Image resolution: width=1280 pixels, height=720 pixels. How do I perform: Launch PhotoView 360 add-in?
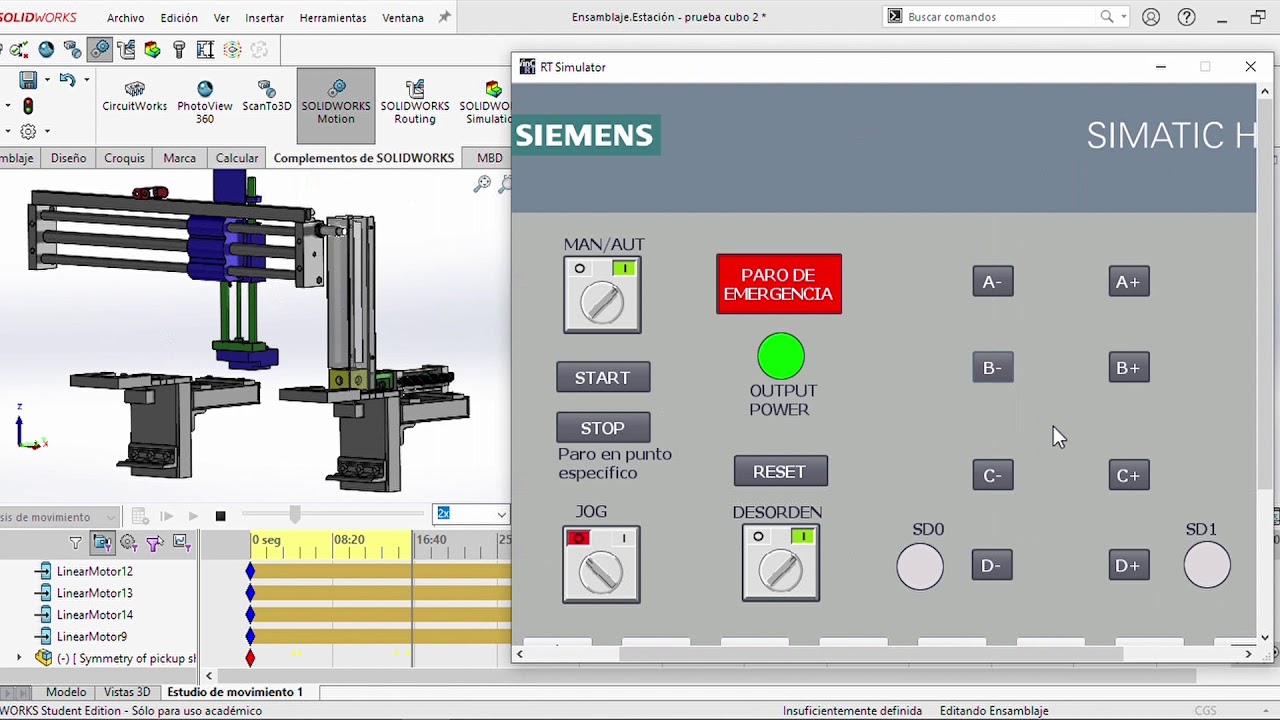click(x=204, y=103)
